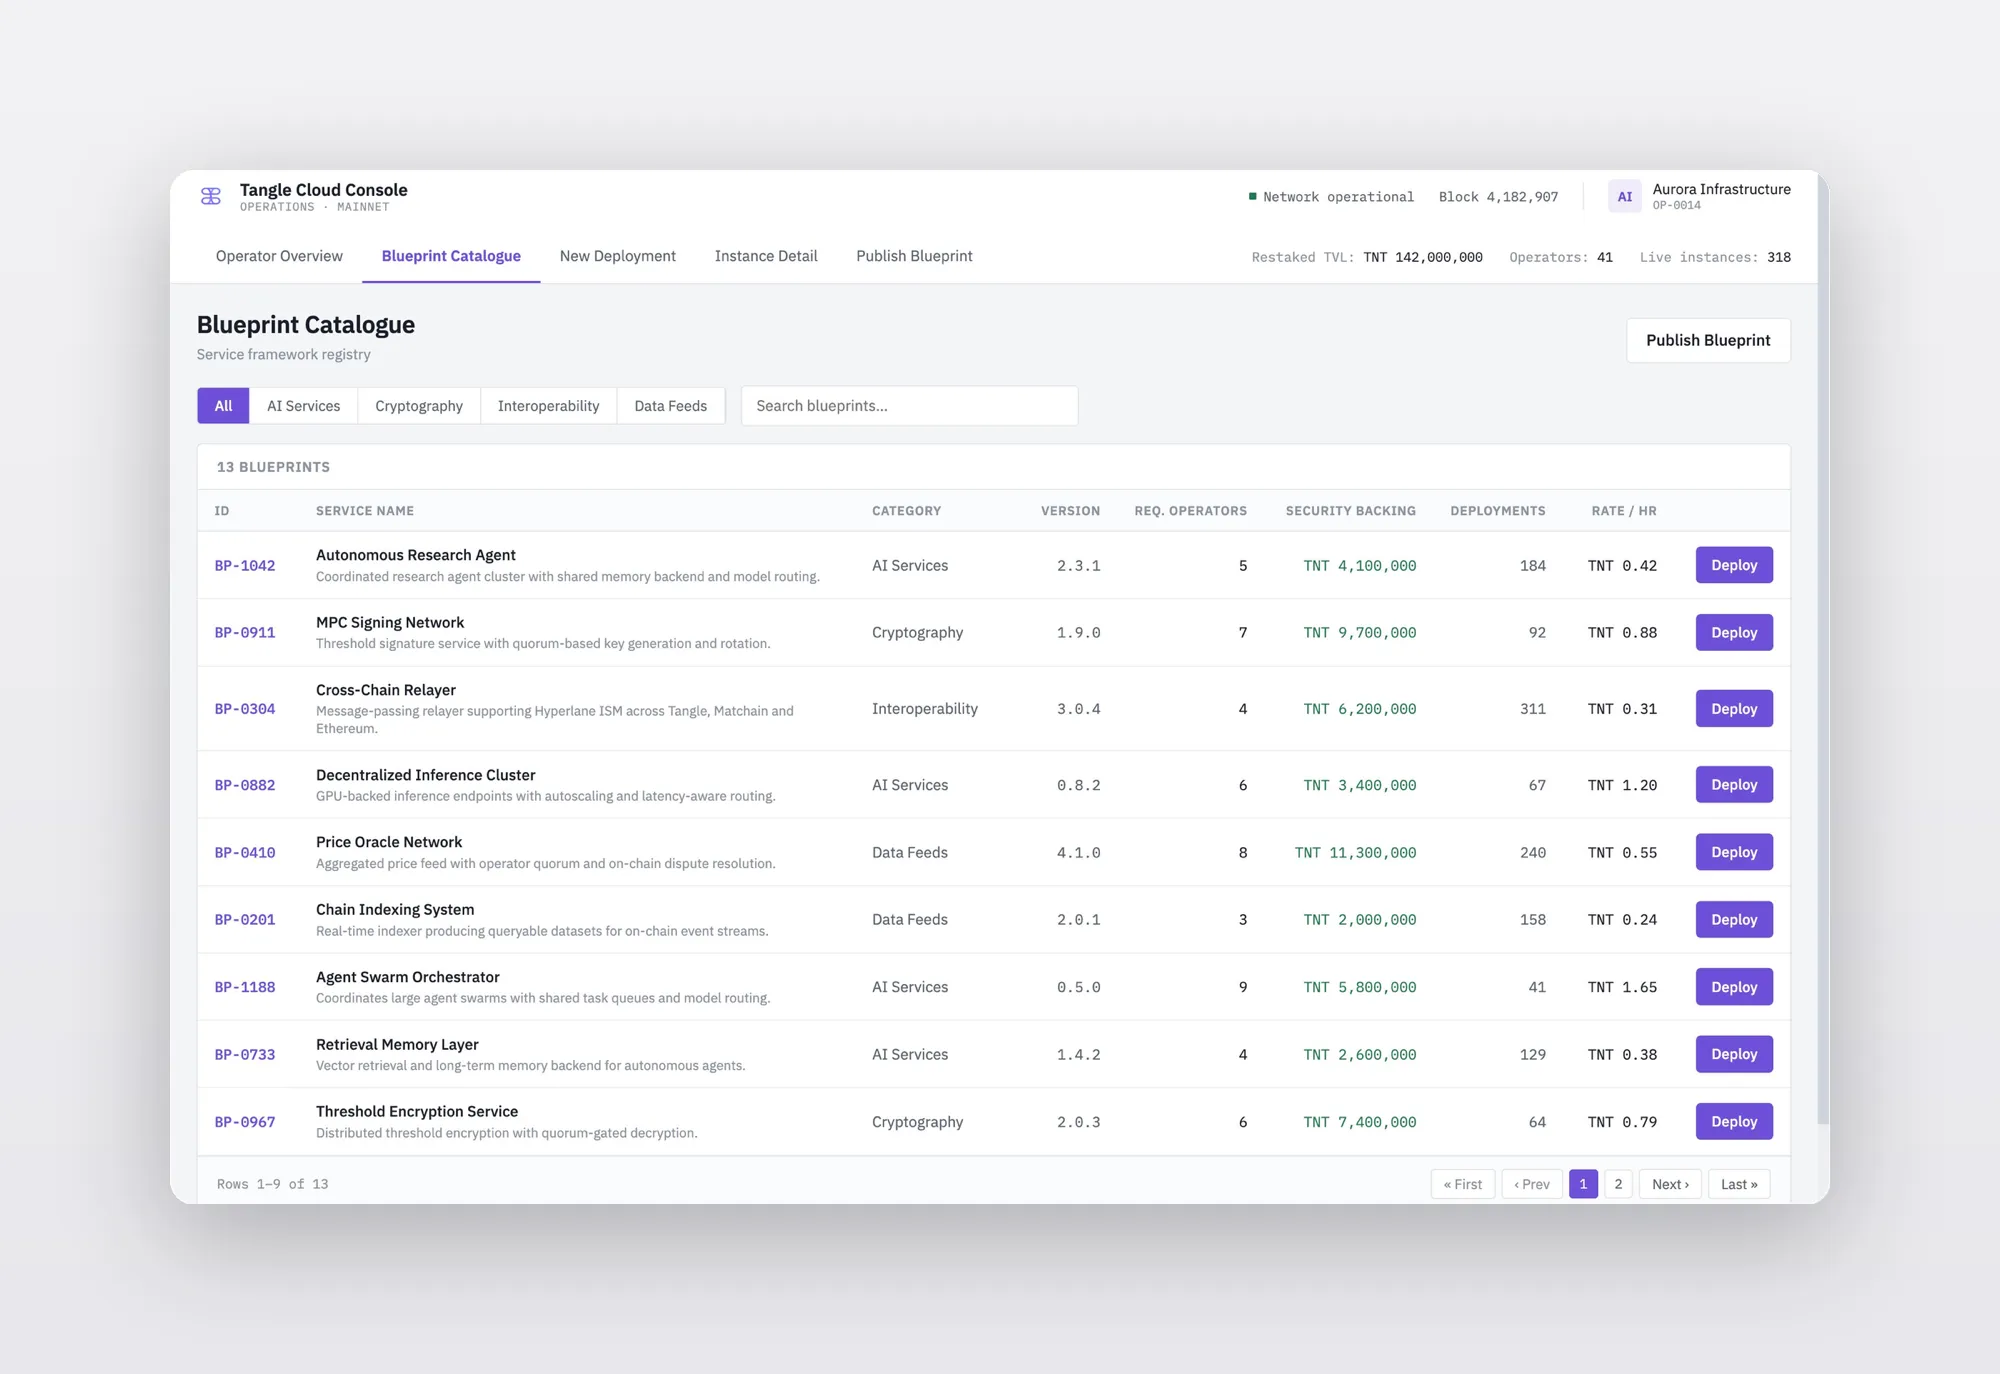Click the version 3.0.4 cell
The image size is (2000, 1374).
pos(1078,708)
